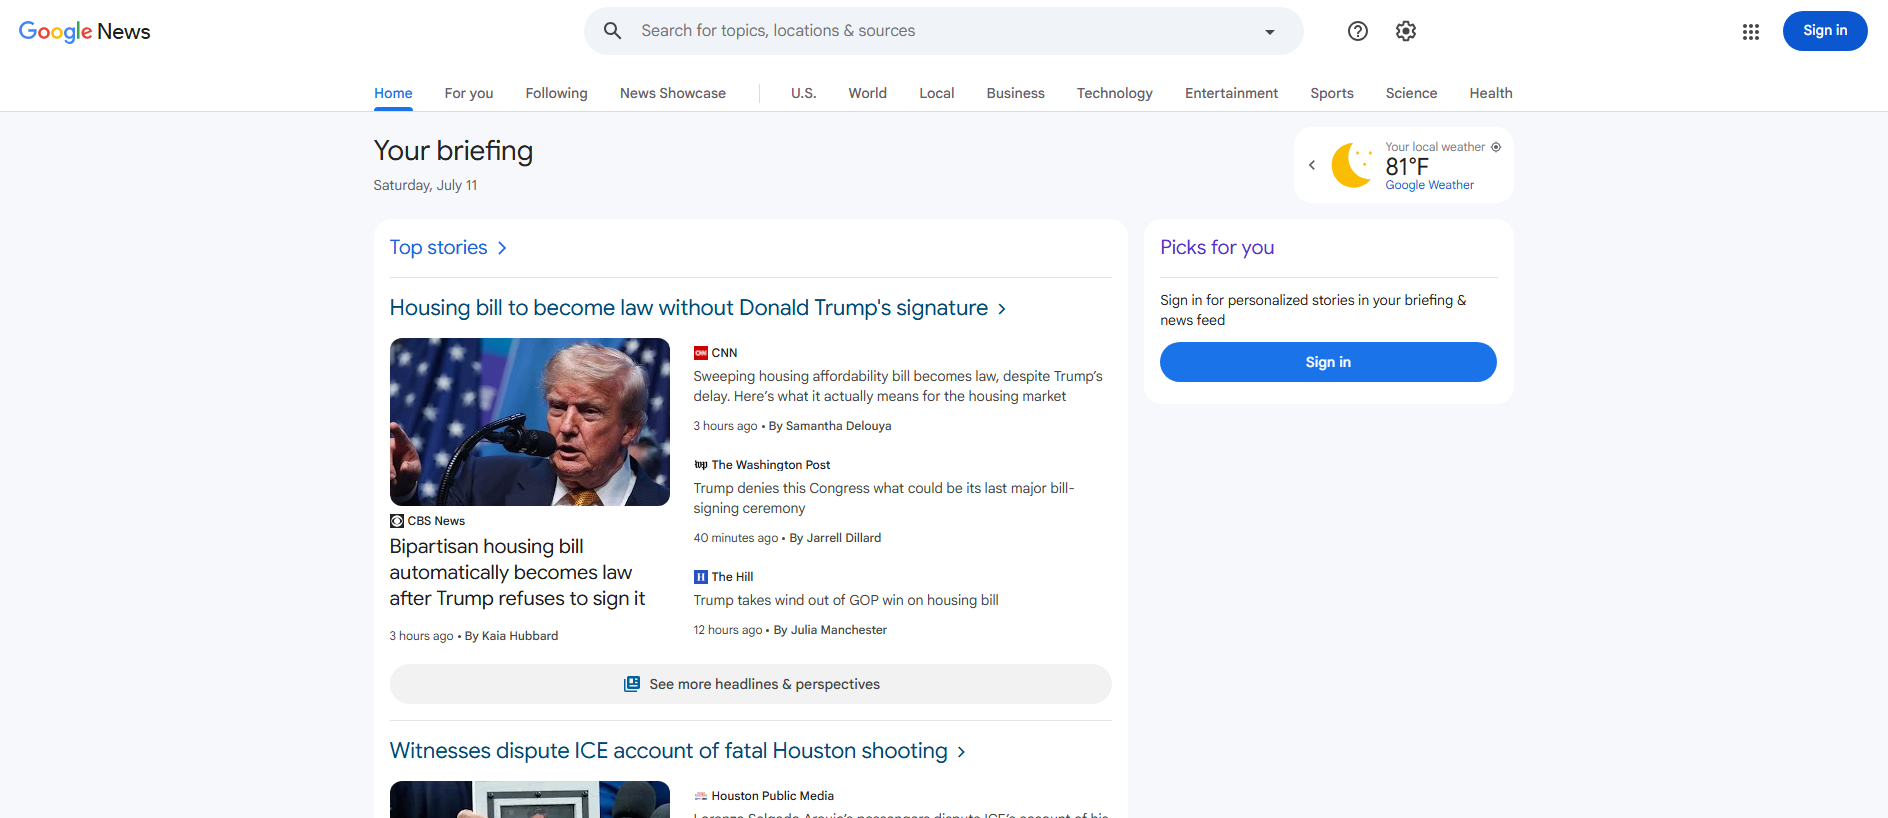
Task: Open the U.S. news section
Action: [x=804, y=93]
